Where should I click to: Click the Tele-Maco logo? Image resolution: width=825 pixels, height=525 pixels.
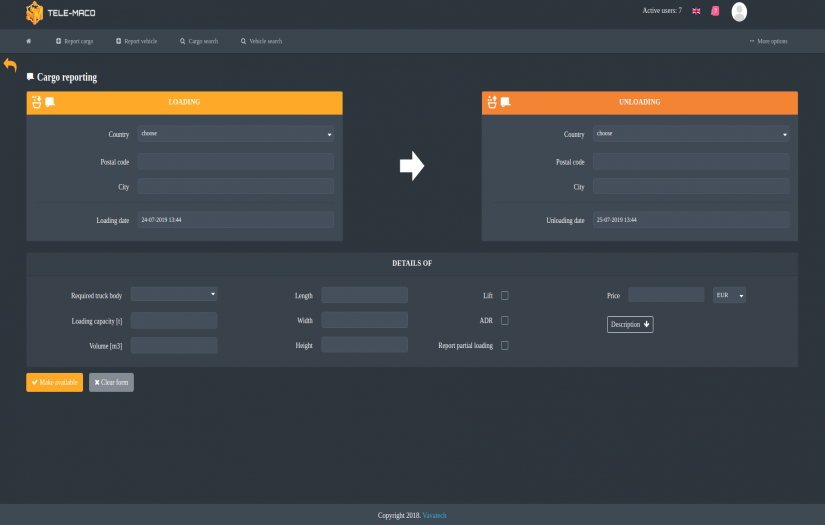point(61,13)
